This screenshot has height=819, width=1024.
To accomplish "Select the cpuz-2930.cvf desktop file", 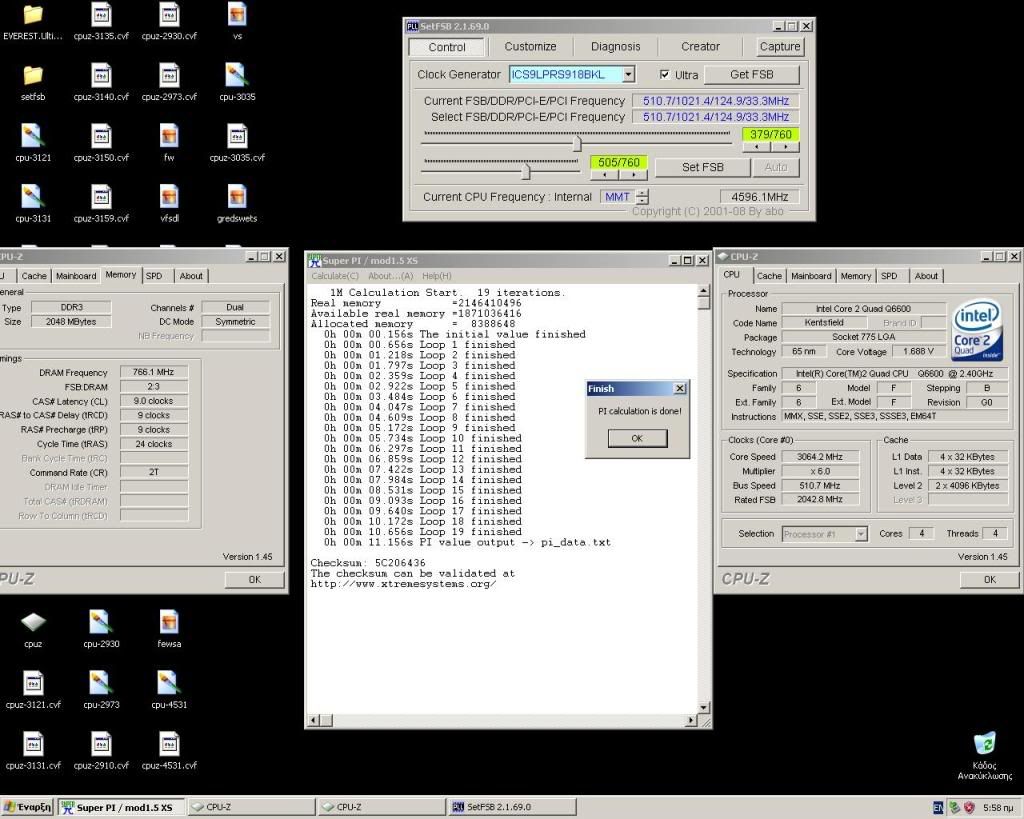I will pos(169,14).
